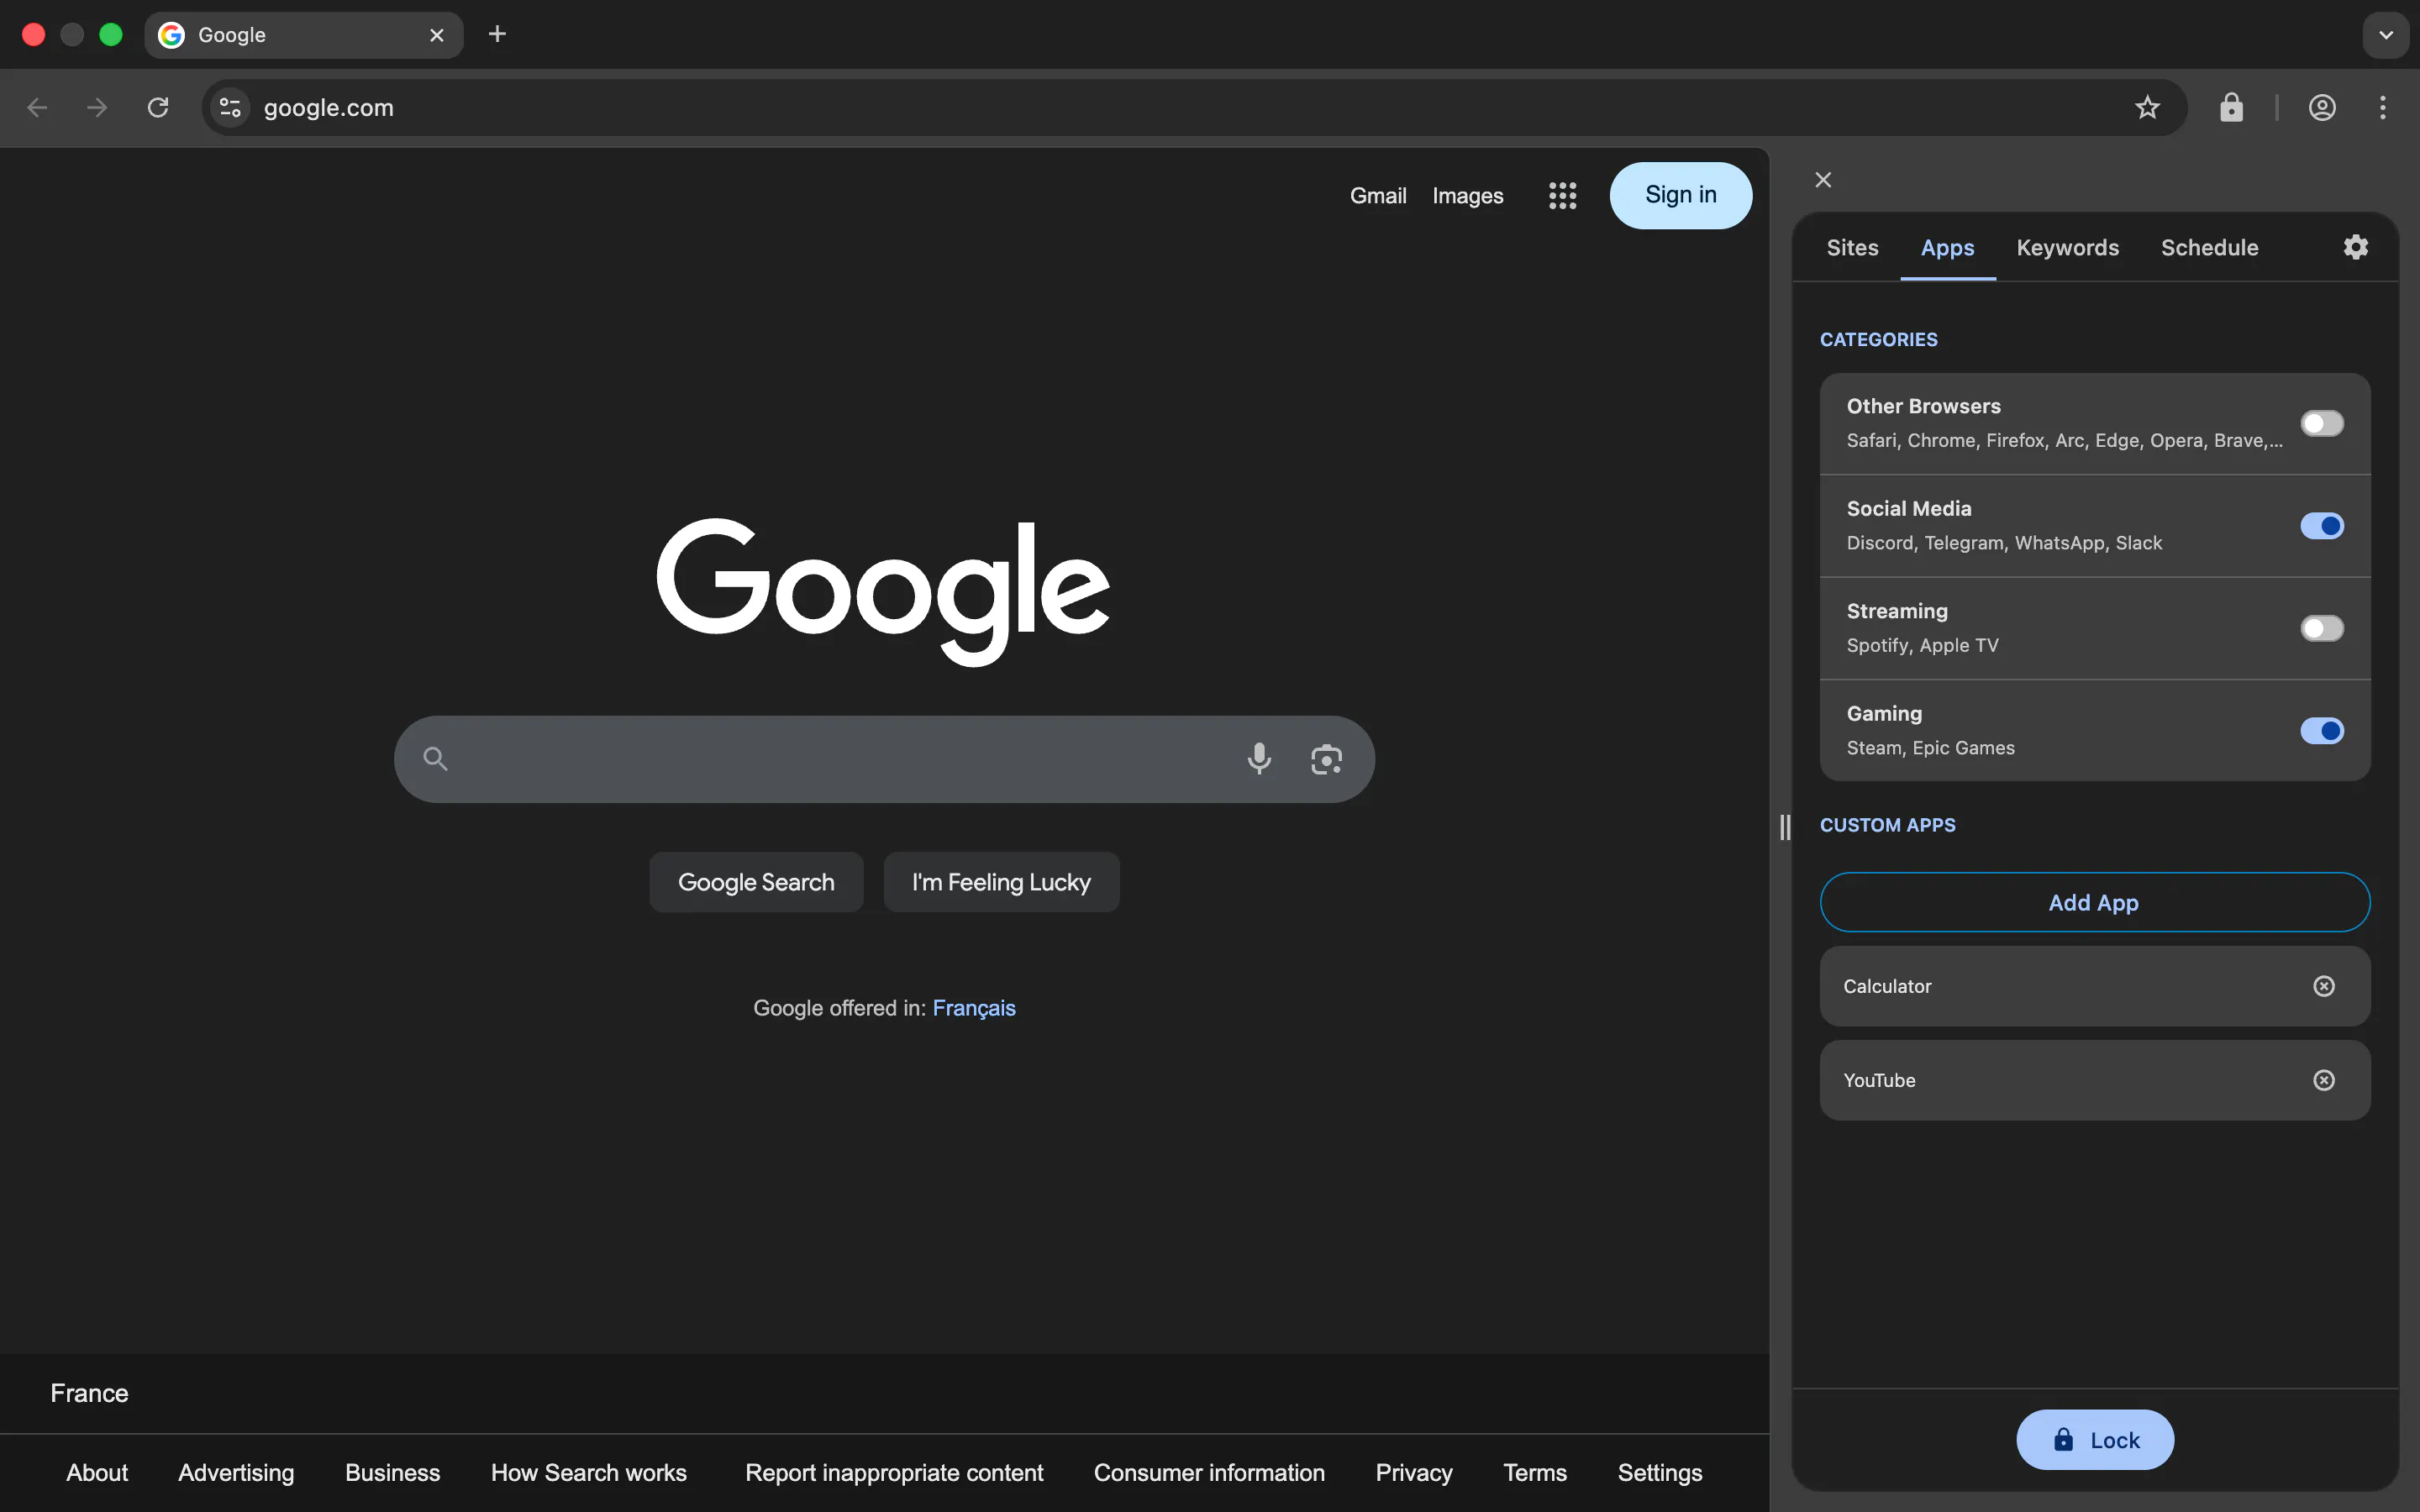The height and width of the screenshot is (1512, 2420).
Task: Open the Gmail link
Action: coord(1378,196)
